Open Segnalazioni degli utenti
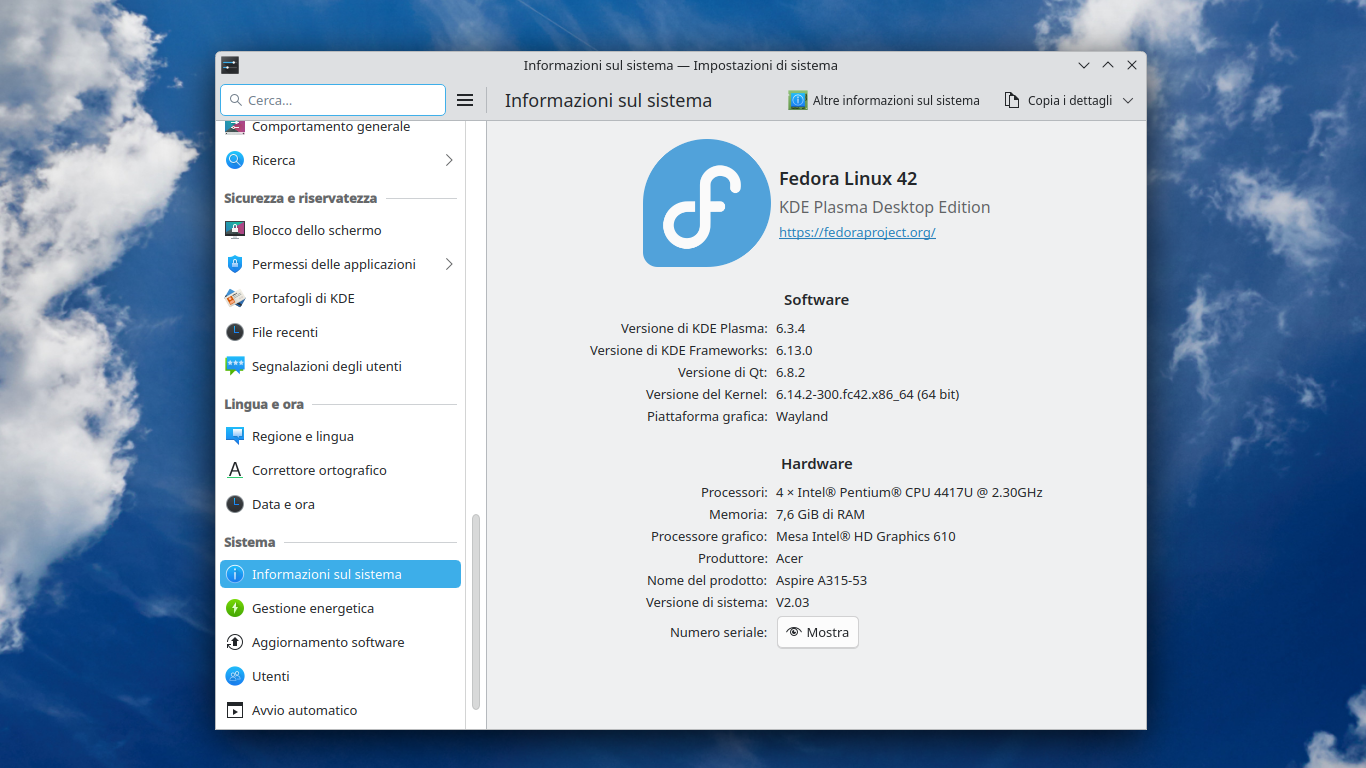 (234, 366)
